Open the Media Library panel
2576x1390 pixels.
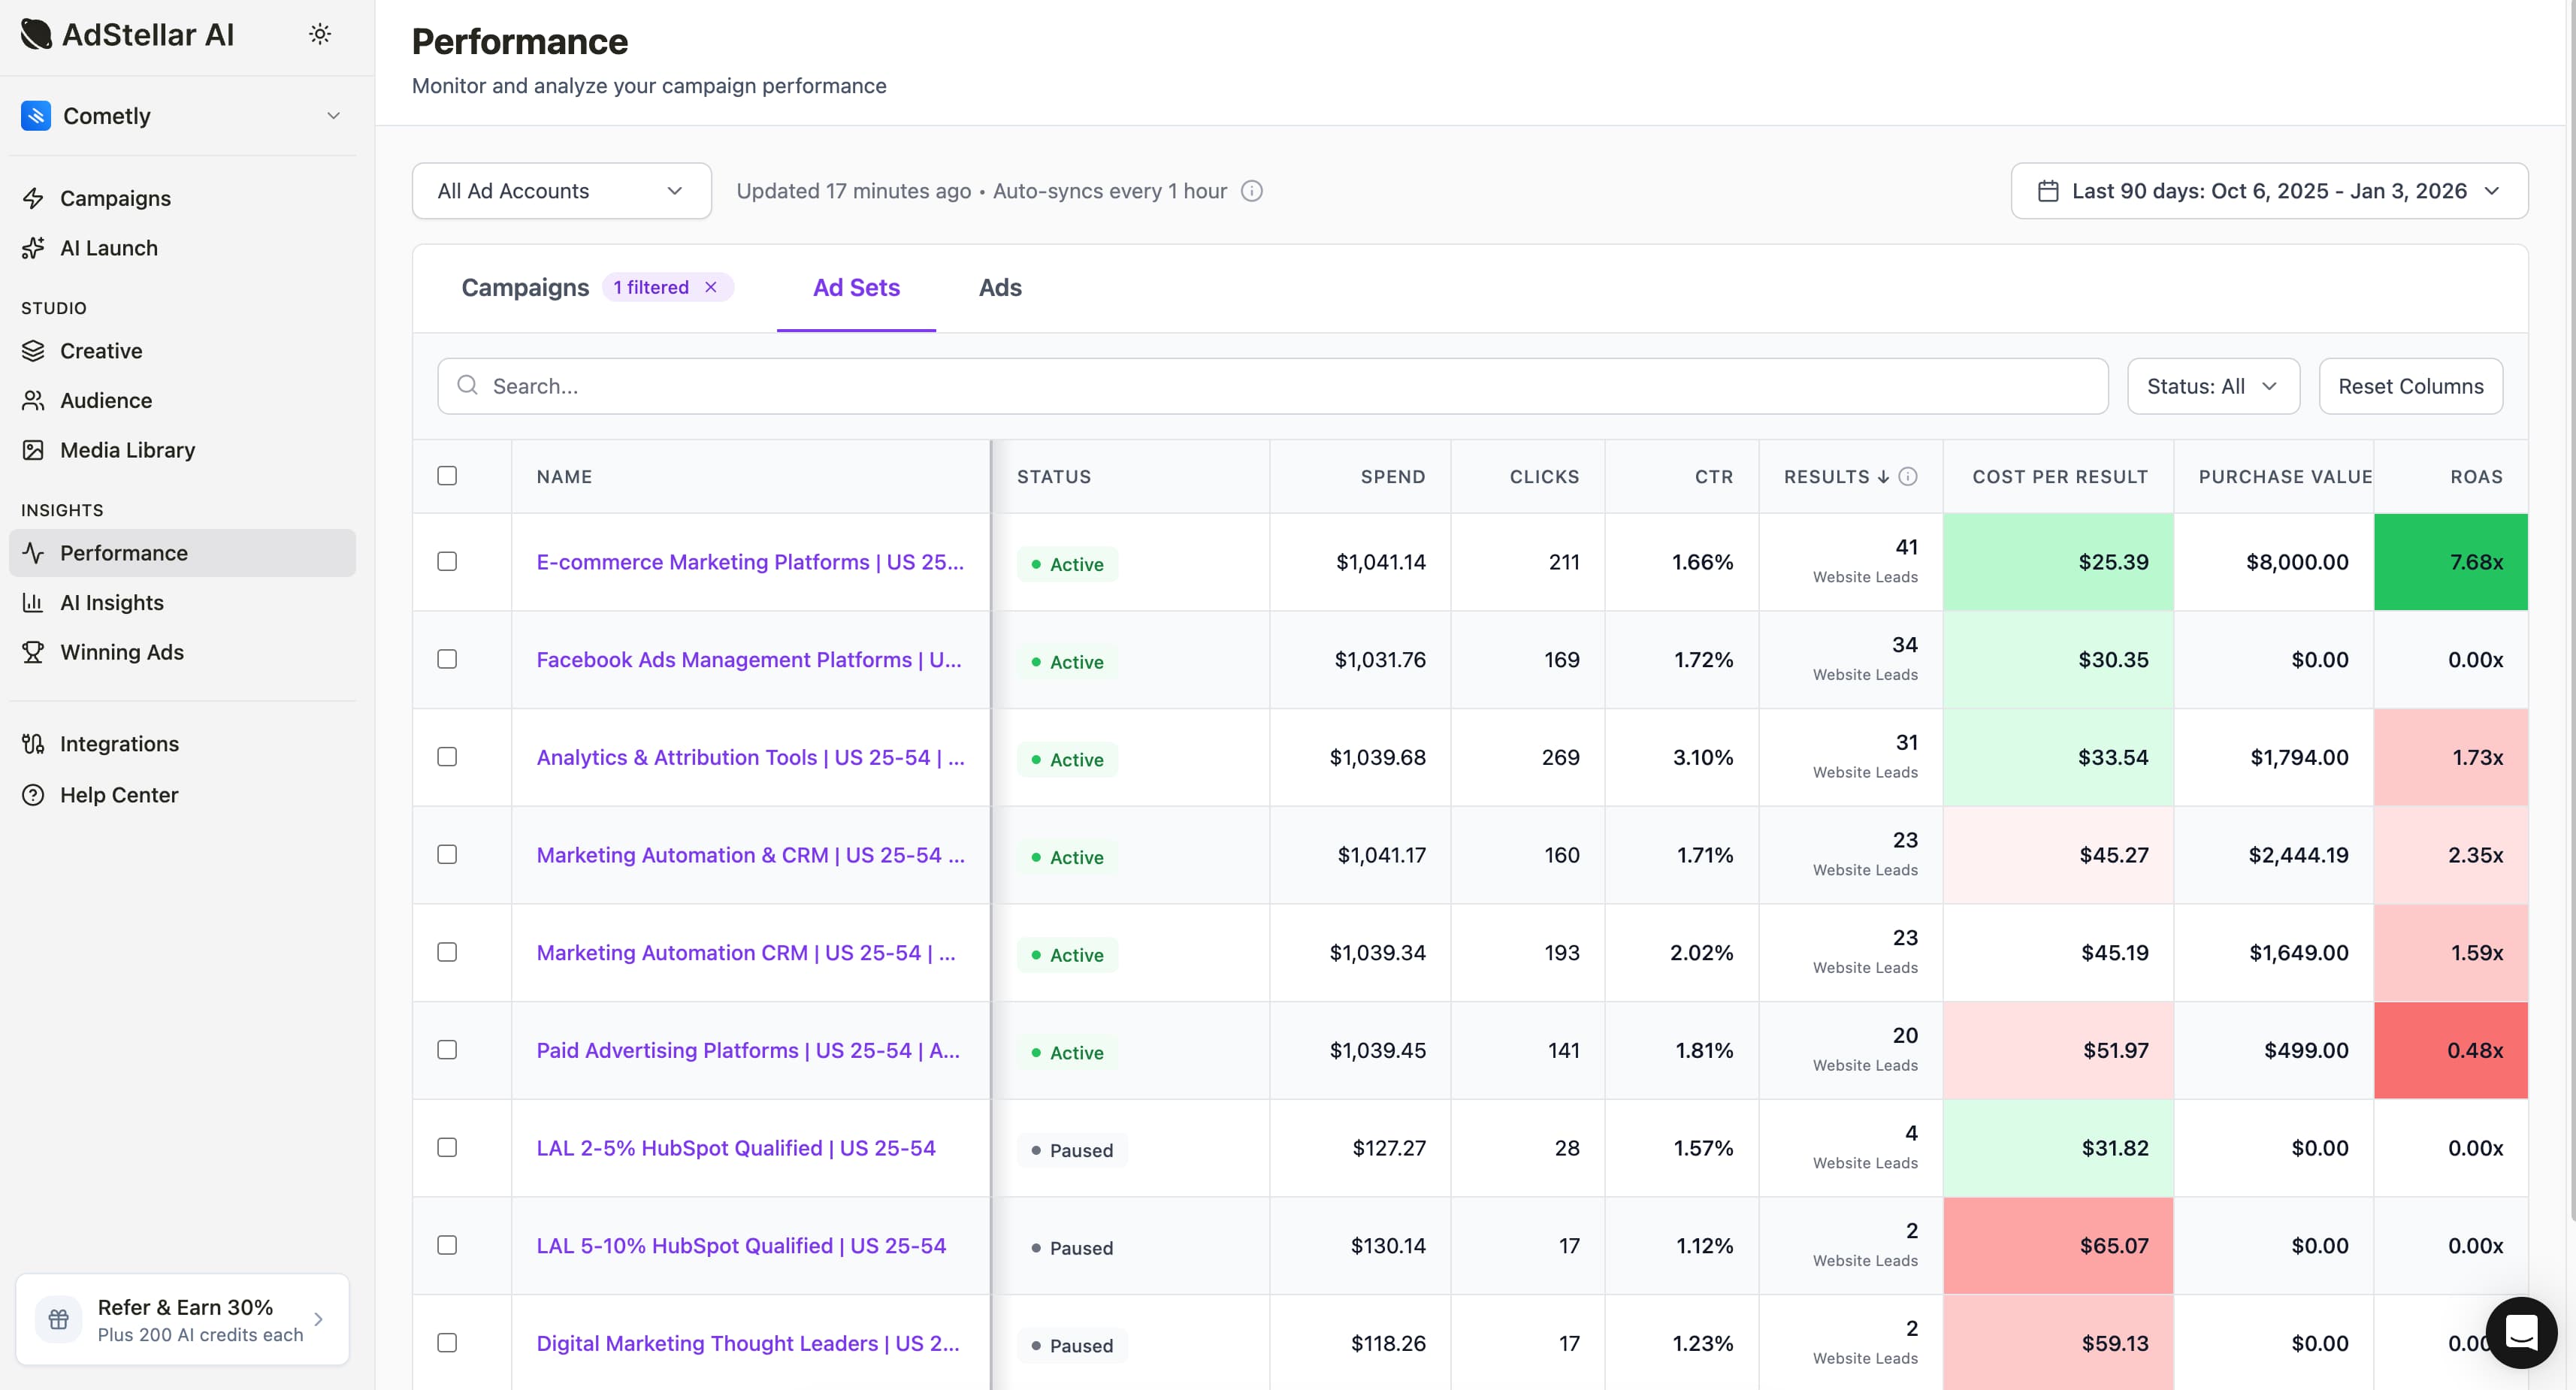[32, 450]
